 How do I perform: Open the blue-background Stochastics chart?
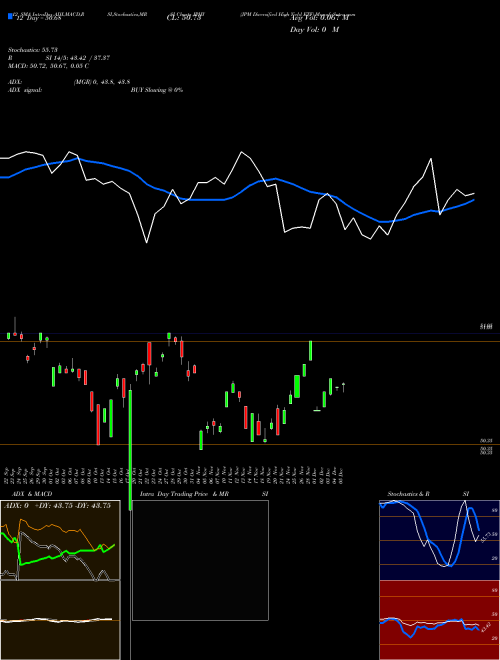coord(439,540)
